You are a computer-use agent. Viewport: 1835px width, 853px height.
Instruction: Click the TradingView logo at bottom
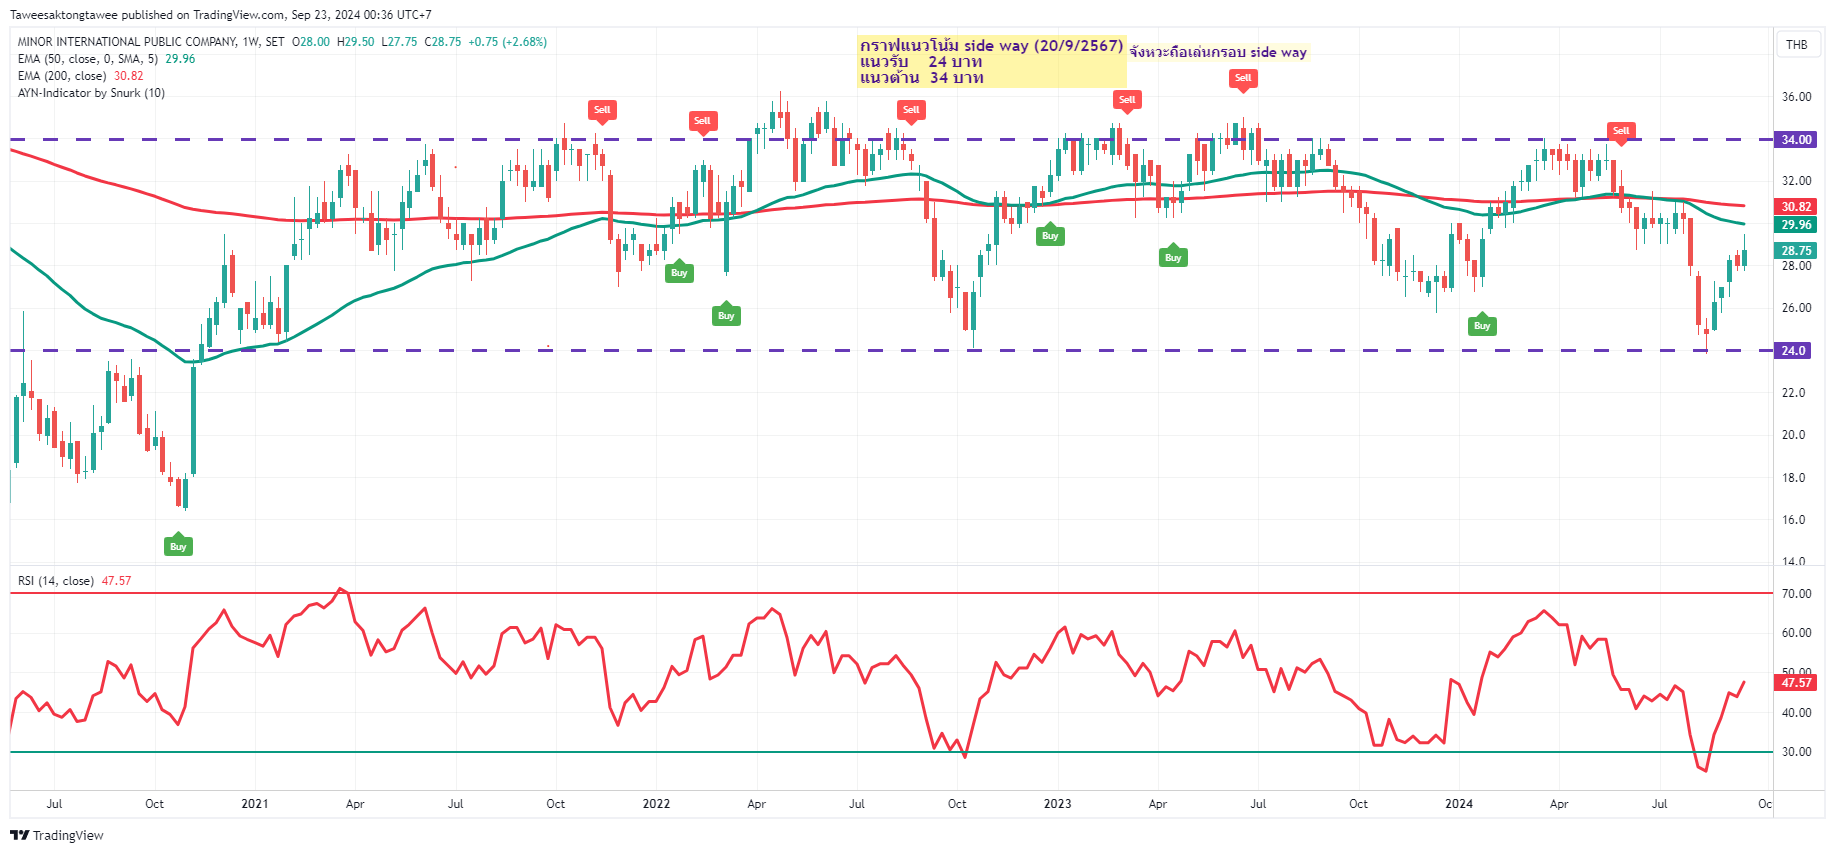57,835
